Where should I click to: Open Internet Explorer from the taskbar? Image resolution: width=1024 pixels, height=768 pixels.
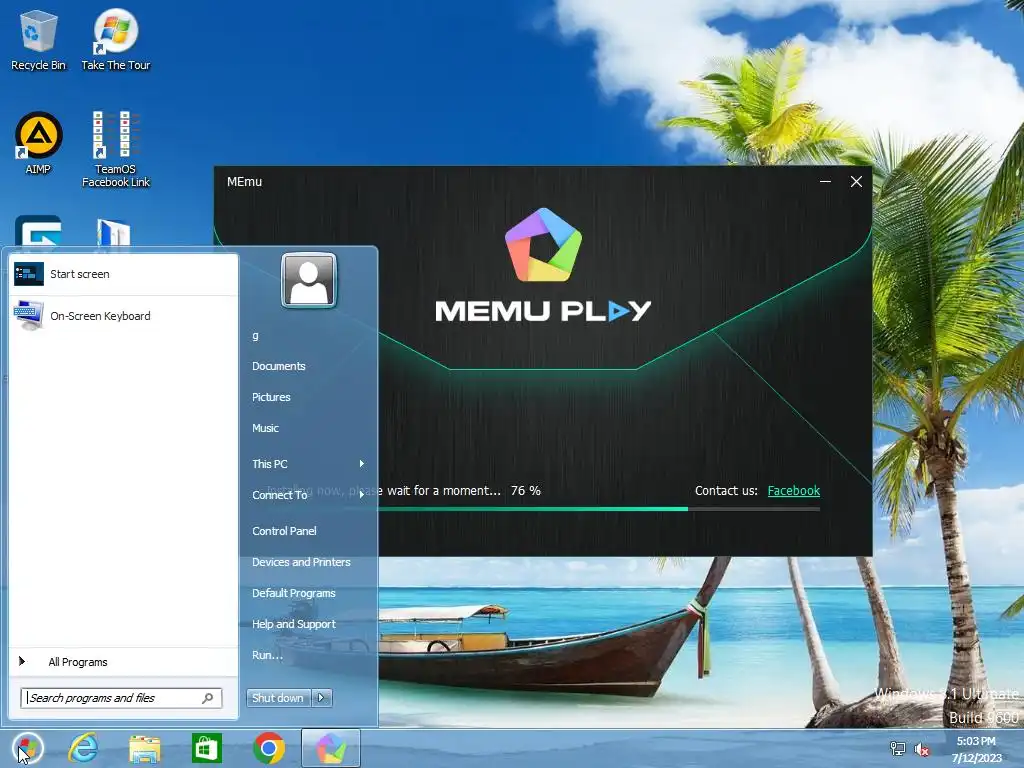(84, 748)
